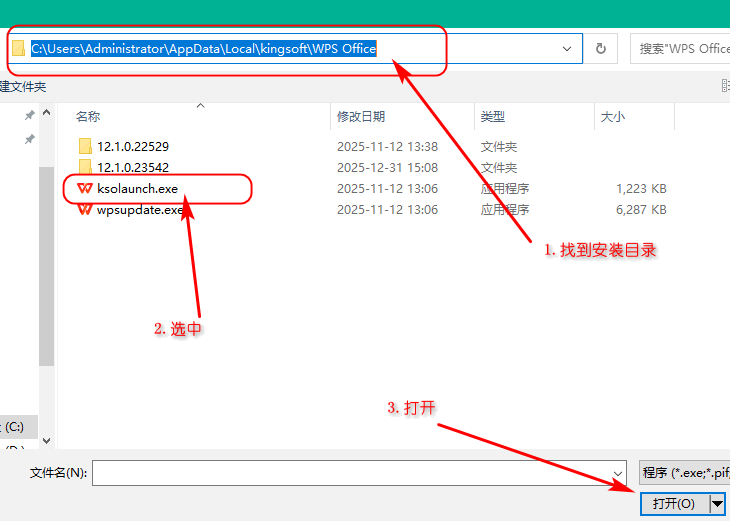Refresh the folder using the reload icon

pyautogui.click(x=601, y=48)
